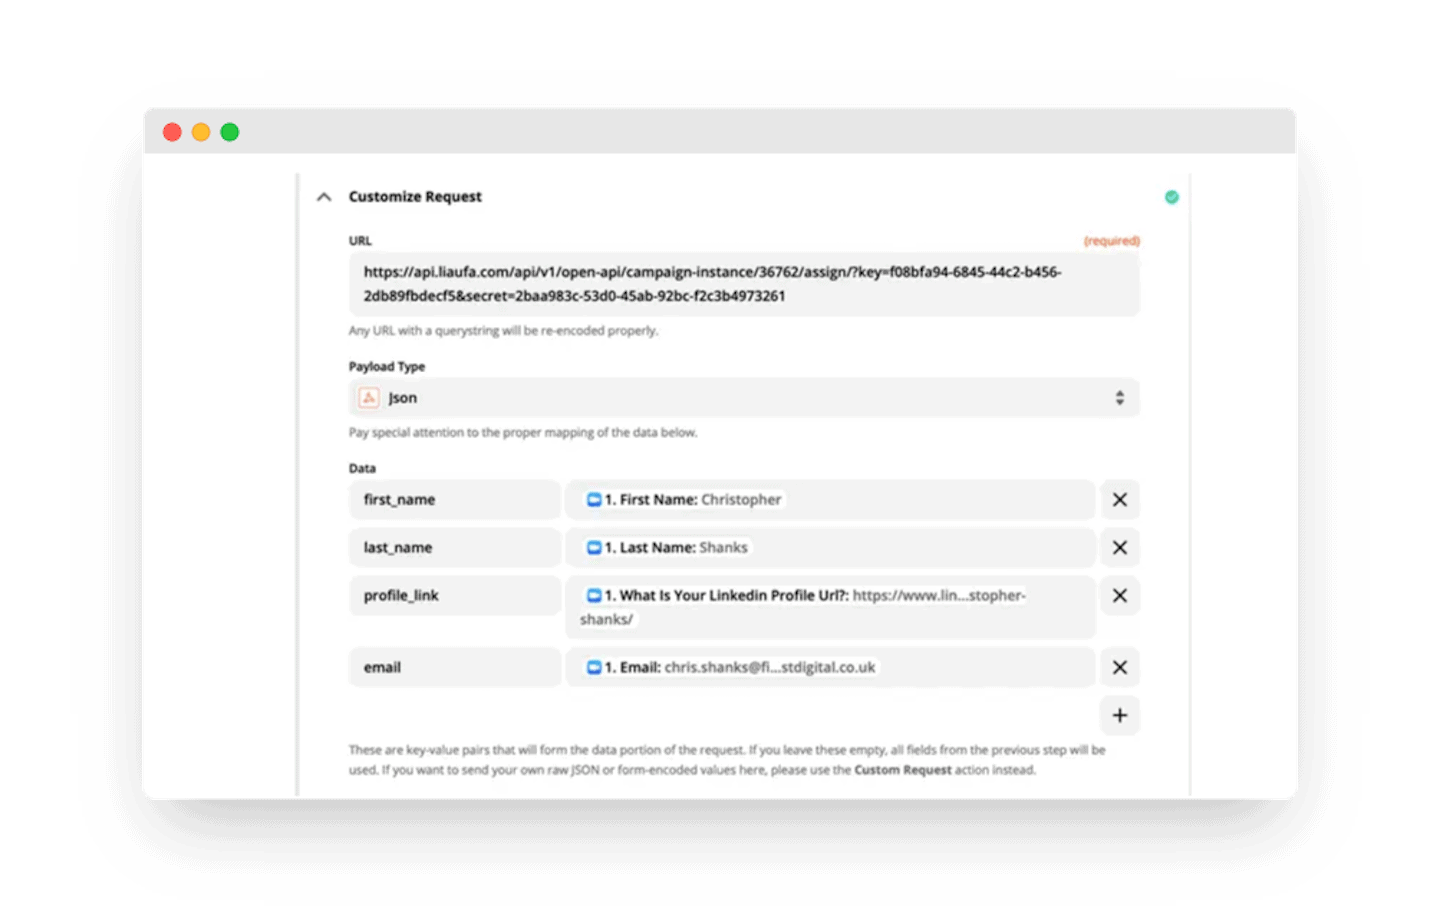Click the red close window button

click(x=172, y=132)
